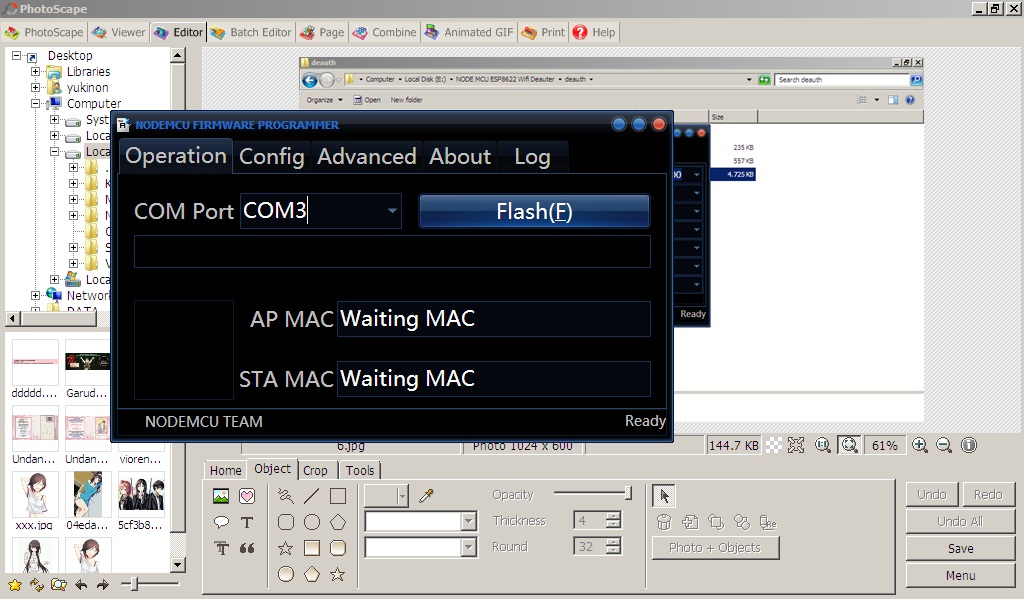The image size is (1024, 600).
Task: Select the xxx.jpg thumbnail
Action: (x=34, y=501)
